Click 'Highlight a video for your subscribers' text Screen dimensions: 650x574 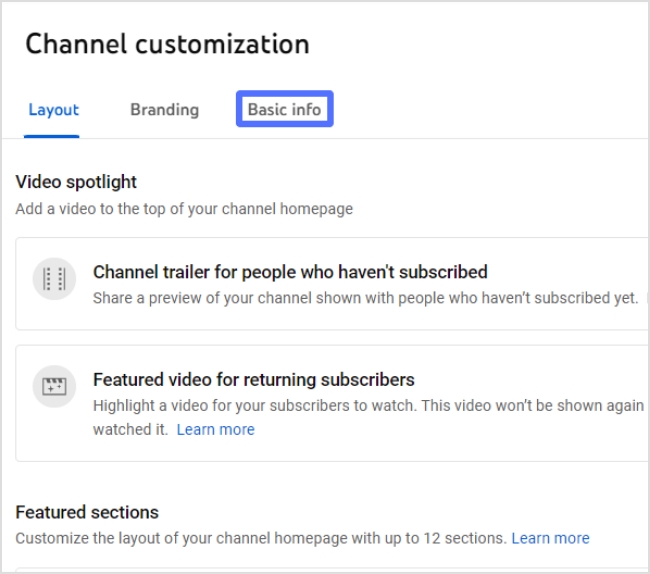click(369, 417)
